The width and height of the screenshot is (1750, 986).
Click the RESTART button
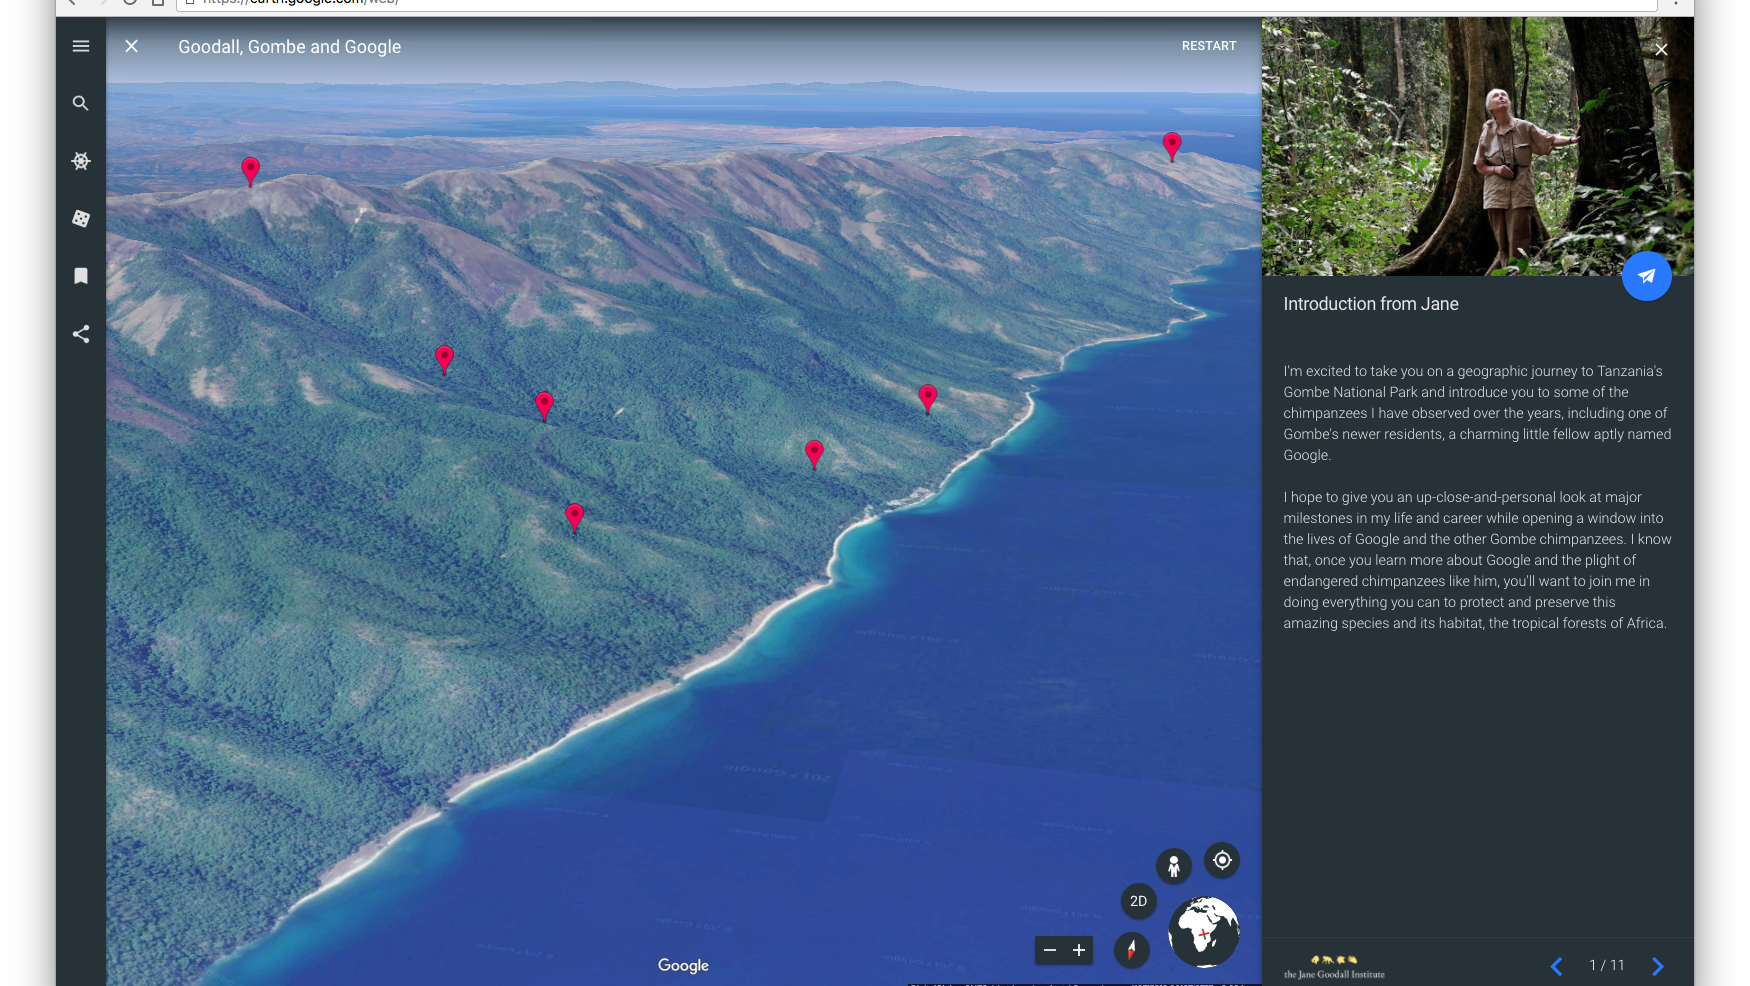tap(1209, 46)
